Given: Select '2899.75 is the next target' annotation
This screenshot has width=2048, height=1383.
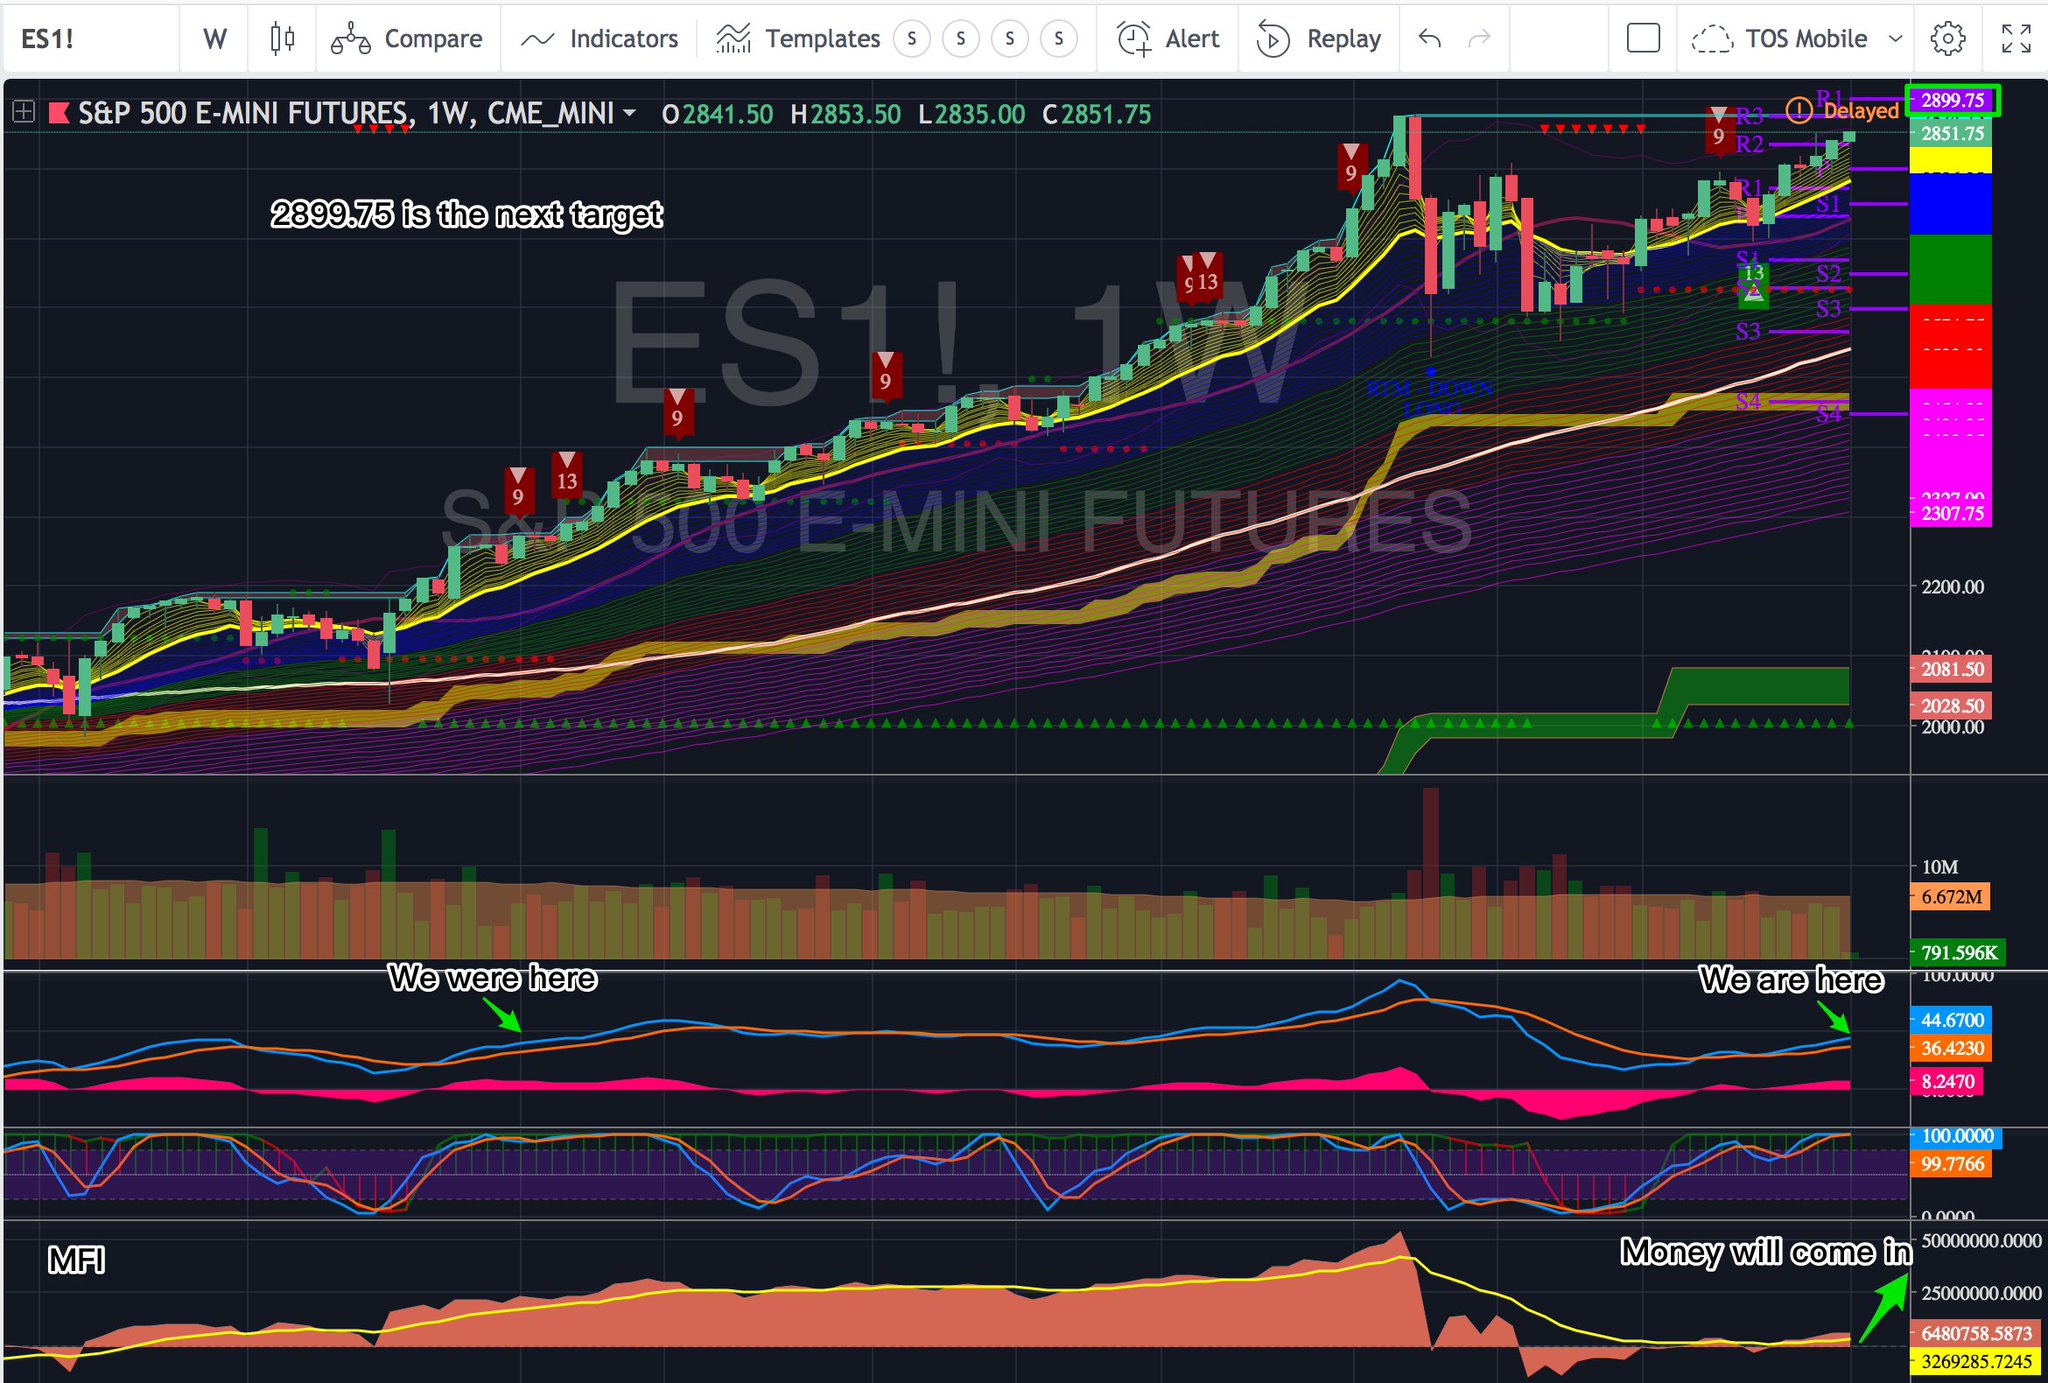Looking at the screenshot, I should (467, 214).
